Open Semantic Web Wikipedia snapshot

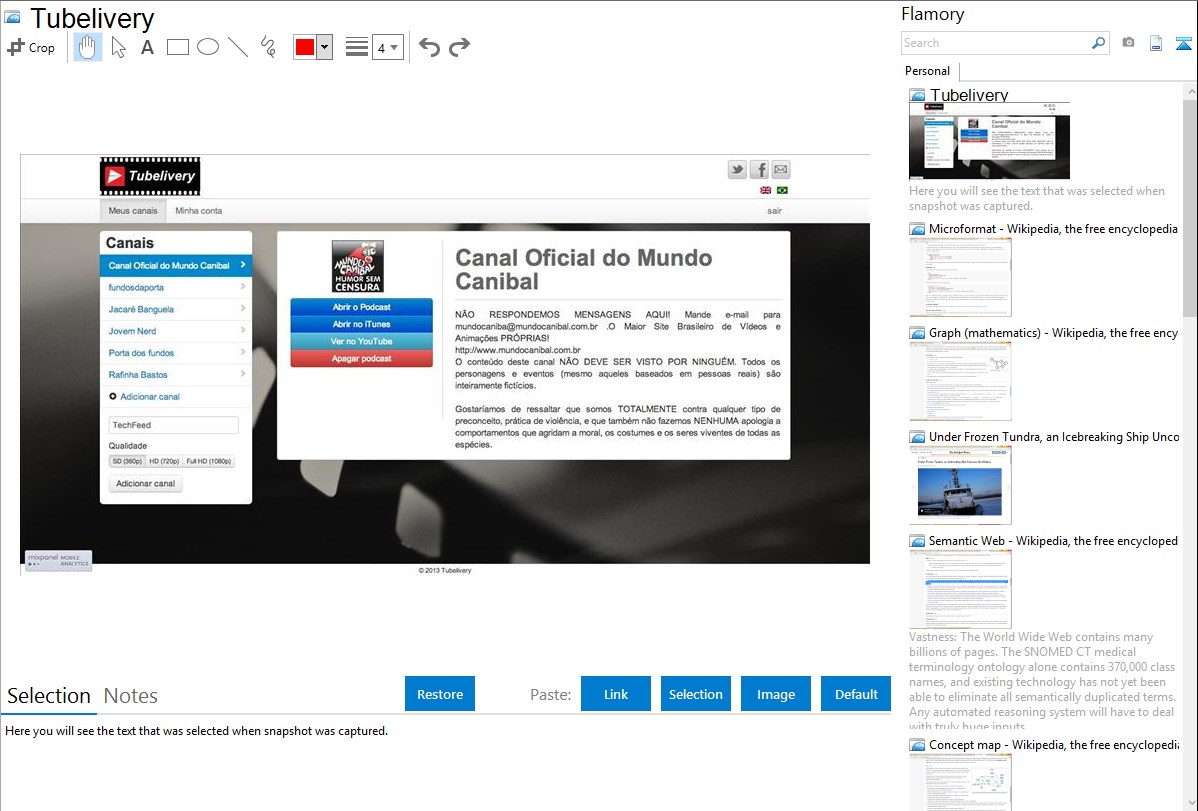(960, 589)
